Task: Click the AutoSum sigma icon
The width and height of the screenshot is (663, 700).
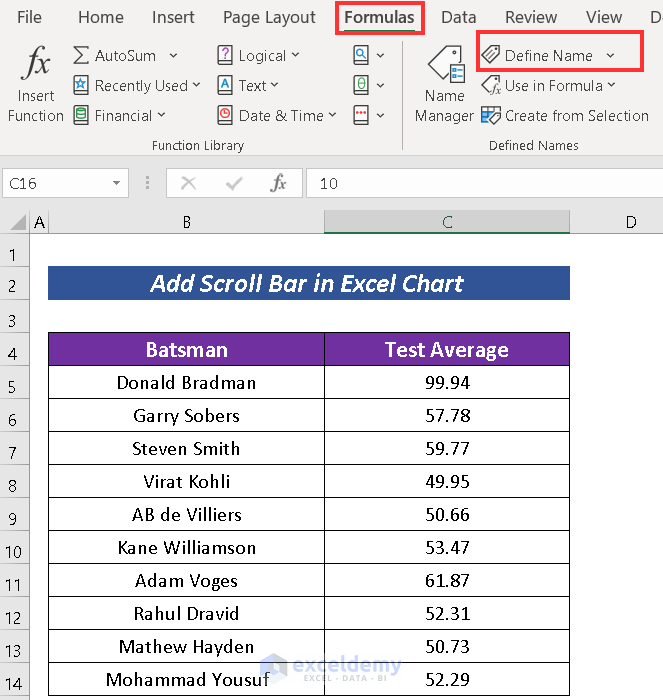Action: point(81,55)
